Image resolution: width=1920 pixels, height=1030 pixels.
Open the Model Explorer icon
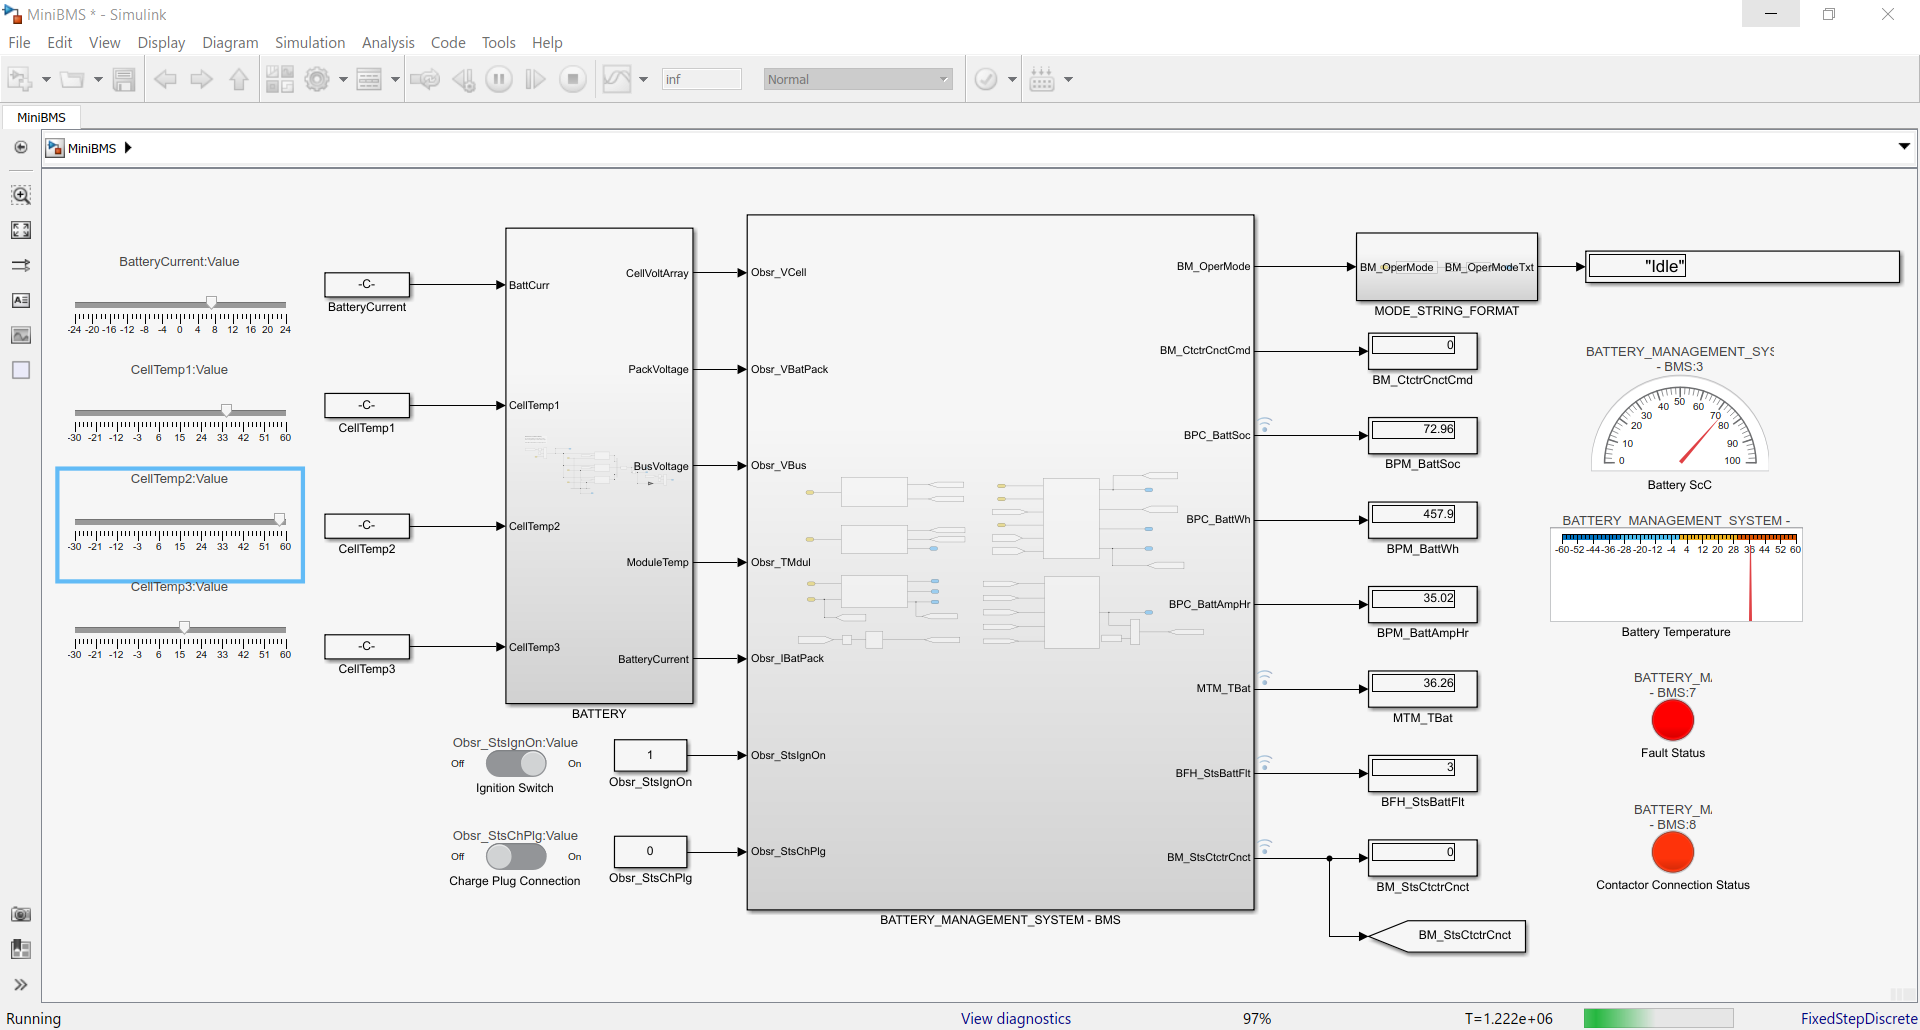(369, 79)
